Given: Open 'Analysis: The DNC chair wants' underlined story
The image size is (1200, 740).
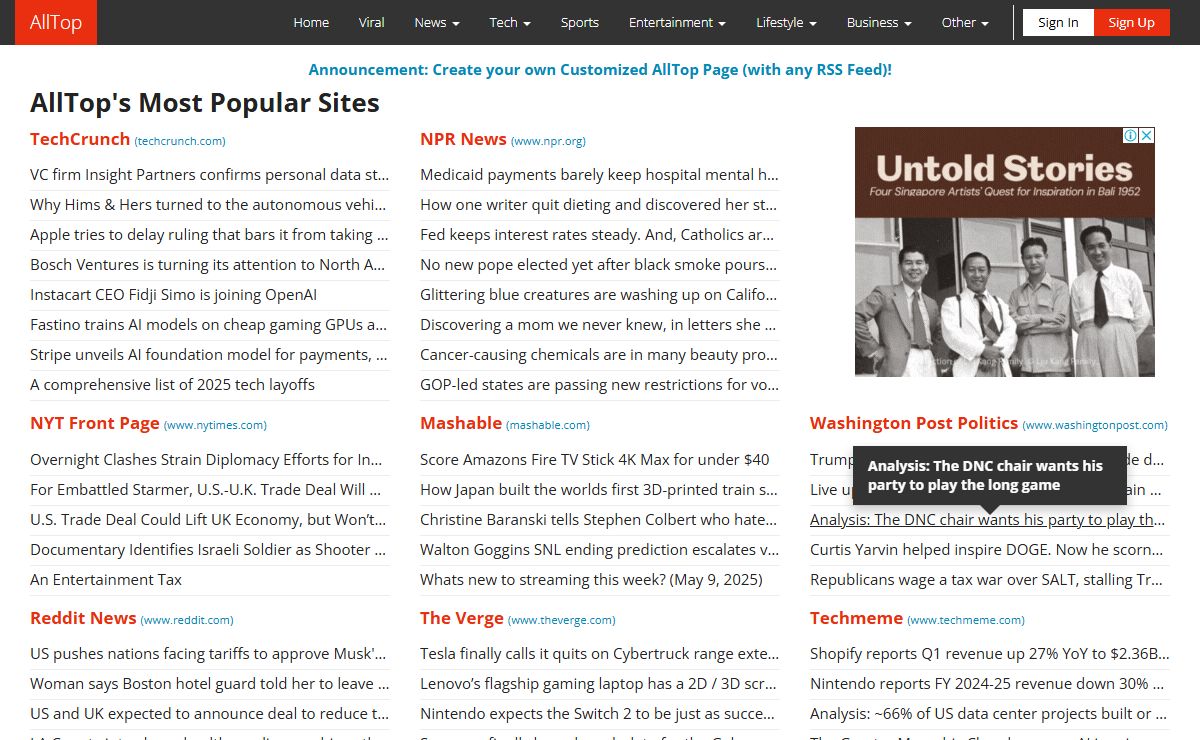Looking at the screenshot, I should tap(988, 520).
